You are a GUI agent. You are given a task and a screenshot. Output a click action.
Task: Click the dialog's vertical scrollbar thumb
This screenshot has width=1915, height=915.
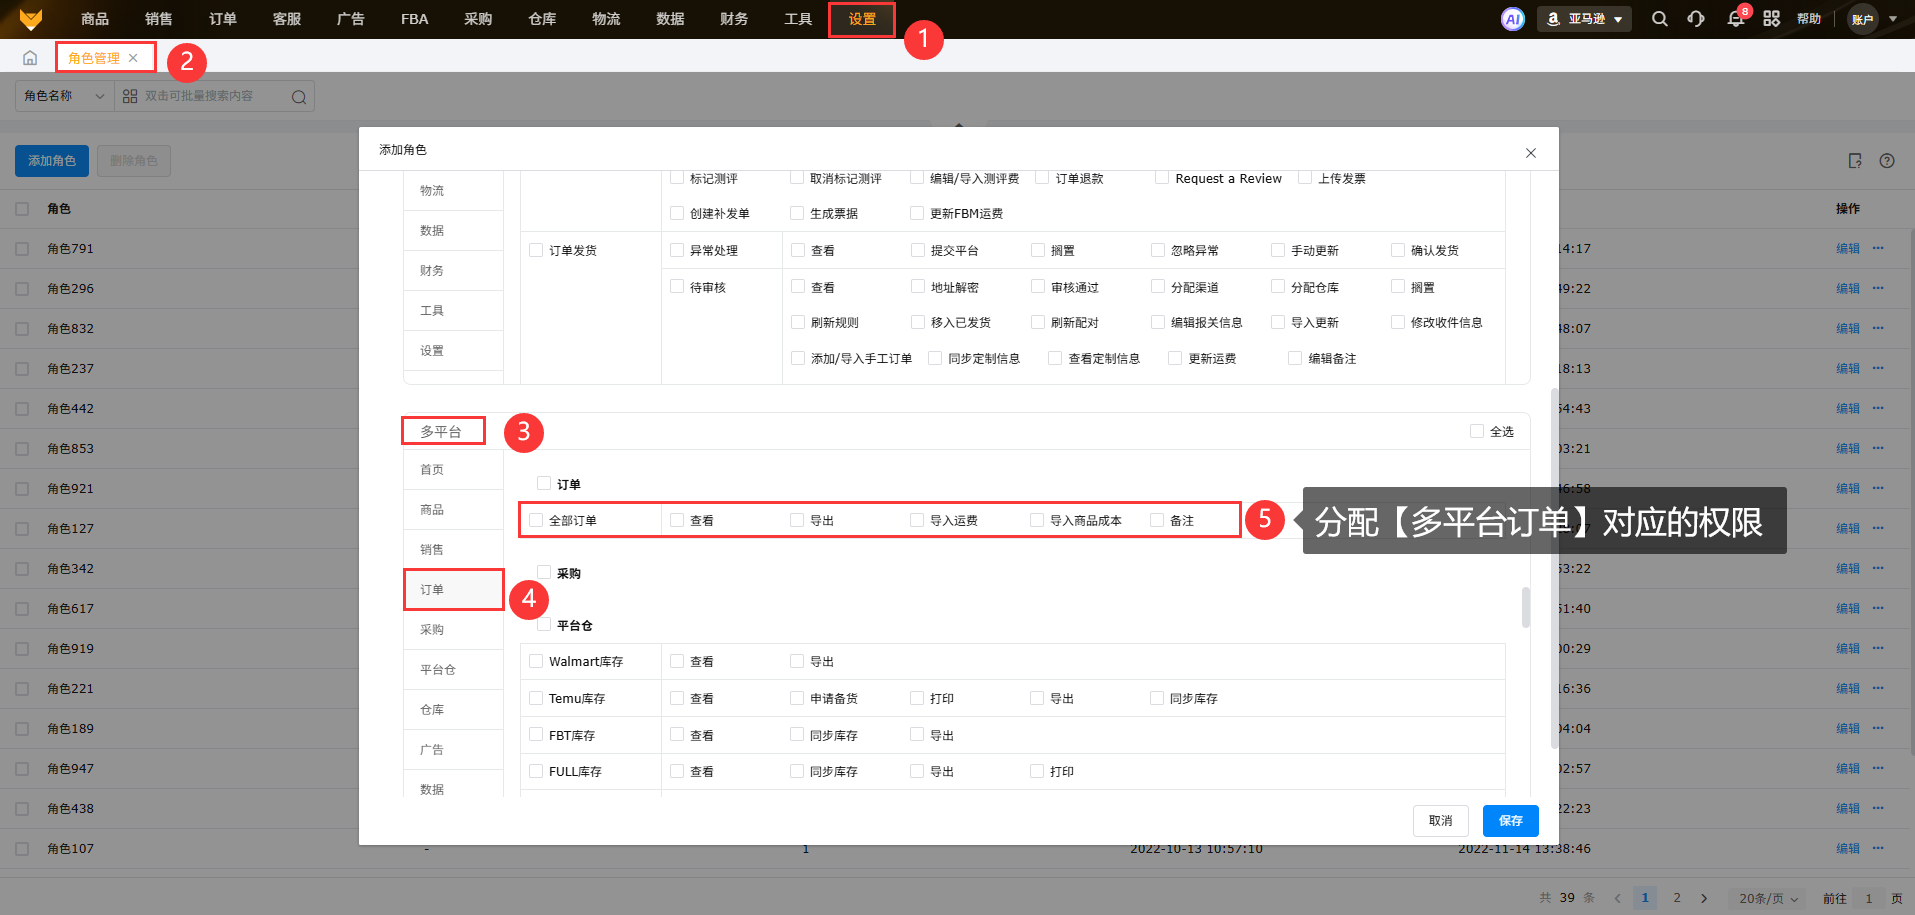pos(1525,607)
